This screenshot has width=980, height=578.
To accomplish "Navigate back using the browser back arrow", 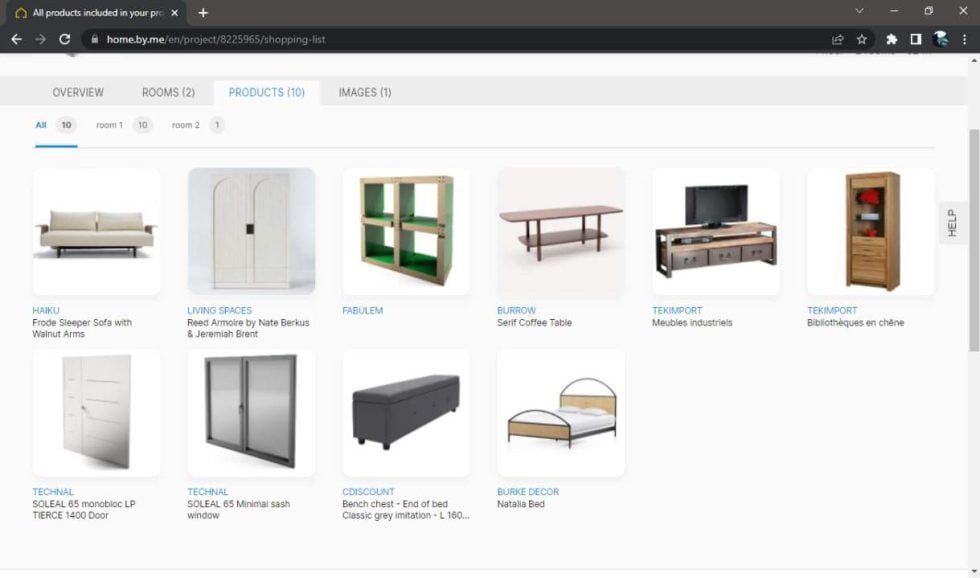I will pos(16,39).
